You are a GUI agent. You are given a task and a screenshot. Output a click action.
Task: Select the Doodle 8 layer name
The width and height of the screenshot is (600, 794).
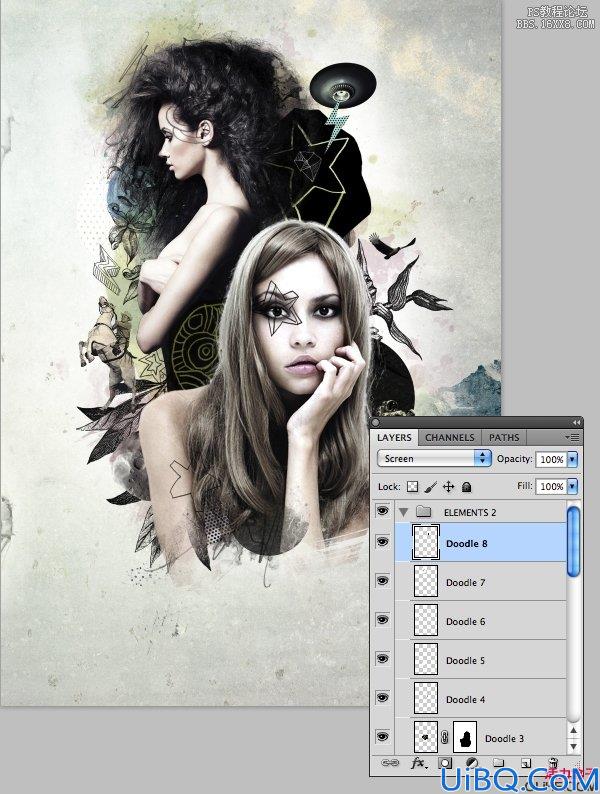point(466,543)
